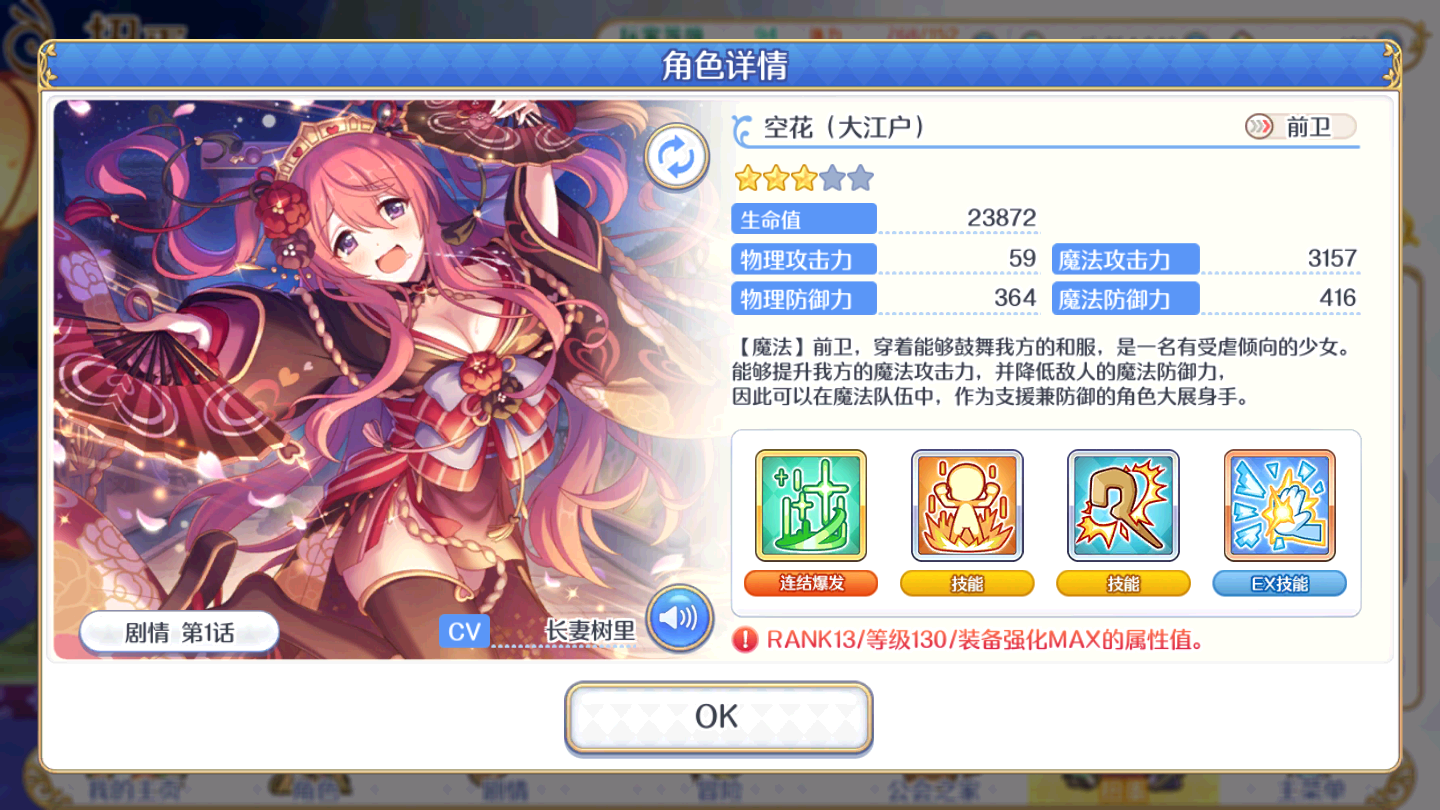Click character name 空花（大江户）
This screenshot has width=1440, height=810.
845,127
